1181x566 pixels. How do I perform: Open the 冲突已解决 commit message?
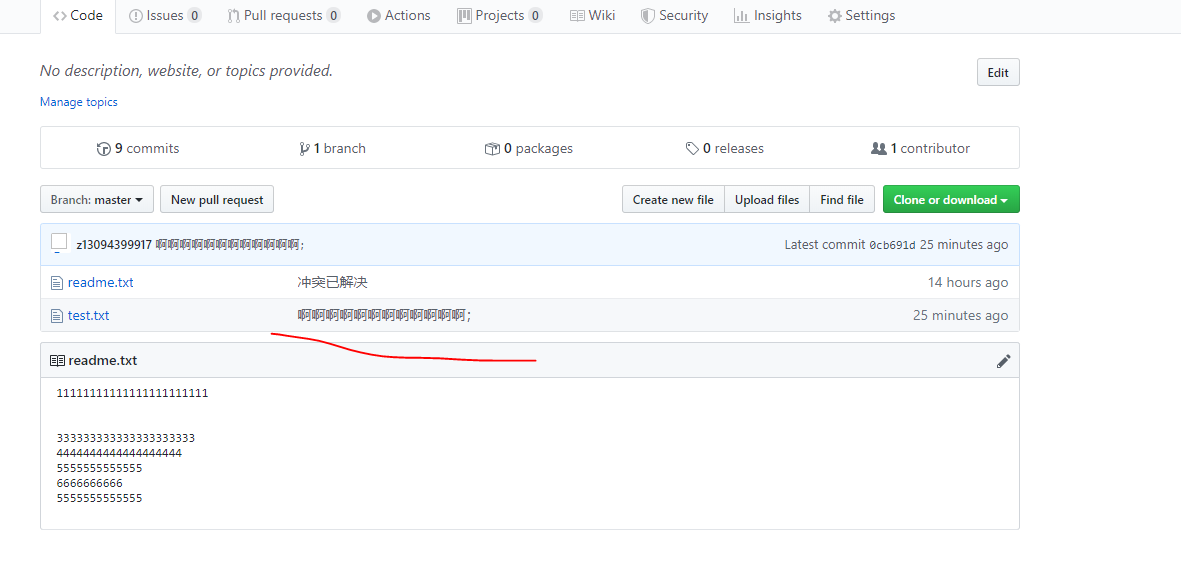(x=332, y=283)
